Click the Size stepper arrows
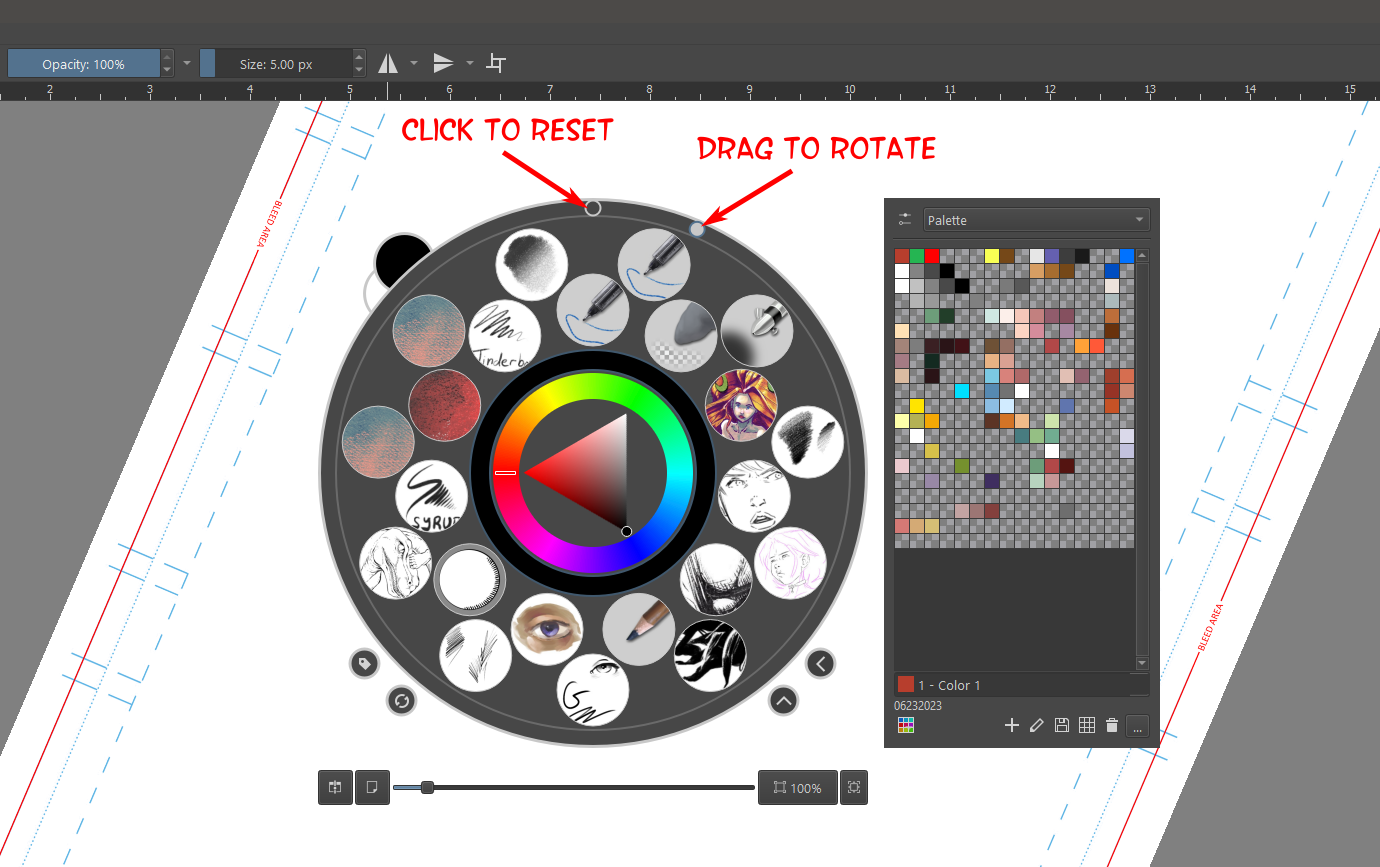 (x=360, y=64)
